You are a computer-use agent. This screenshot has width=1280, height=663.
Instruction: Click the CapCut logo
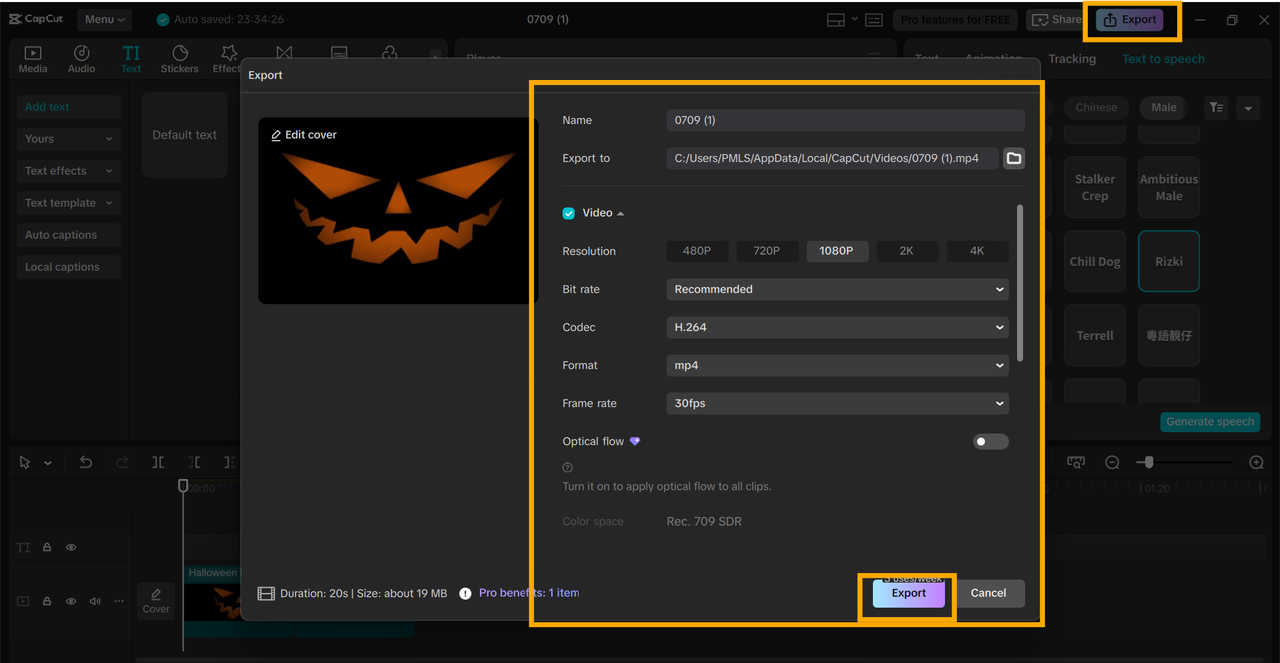pos(37,19)
